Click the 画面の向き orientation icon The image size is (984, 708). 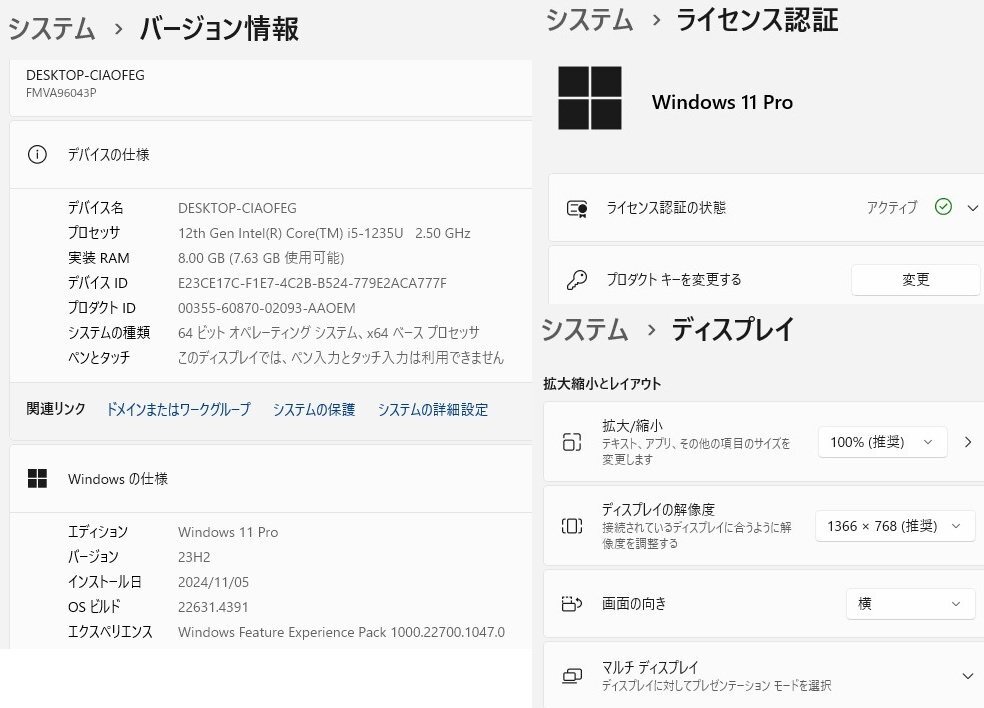point(572,604)
